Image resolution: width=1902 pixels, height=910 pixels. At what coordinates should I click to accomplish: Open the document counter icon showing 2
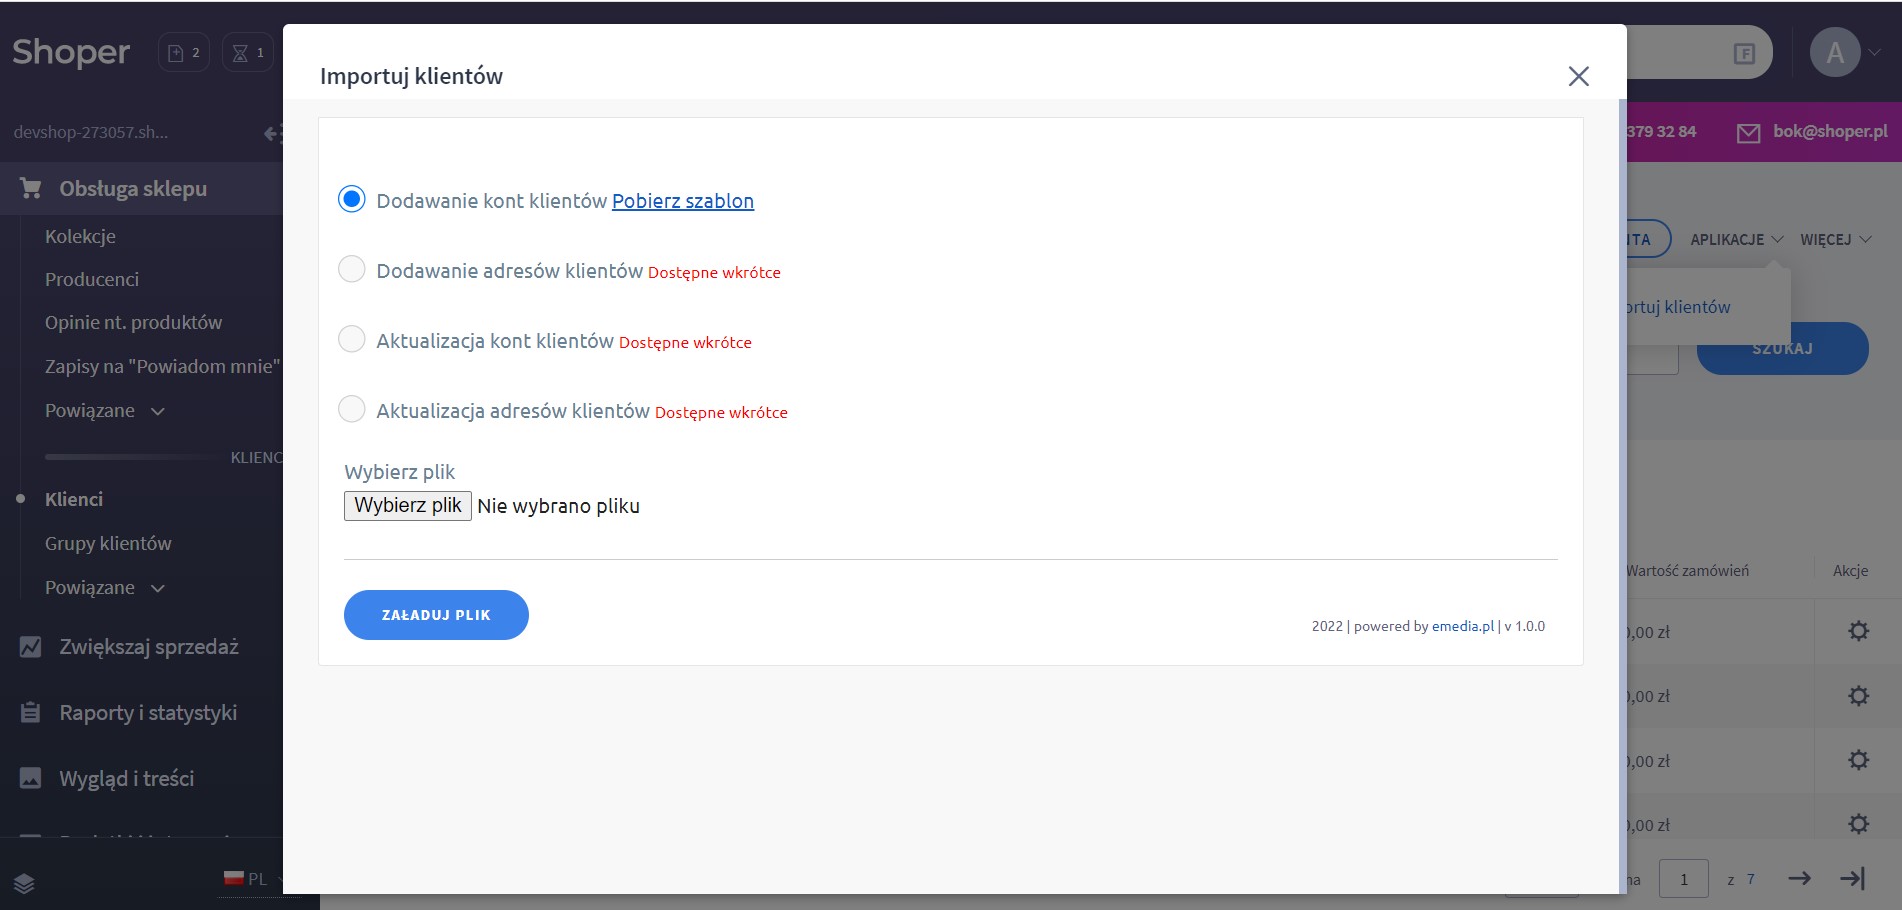[x=183, y=53]
